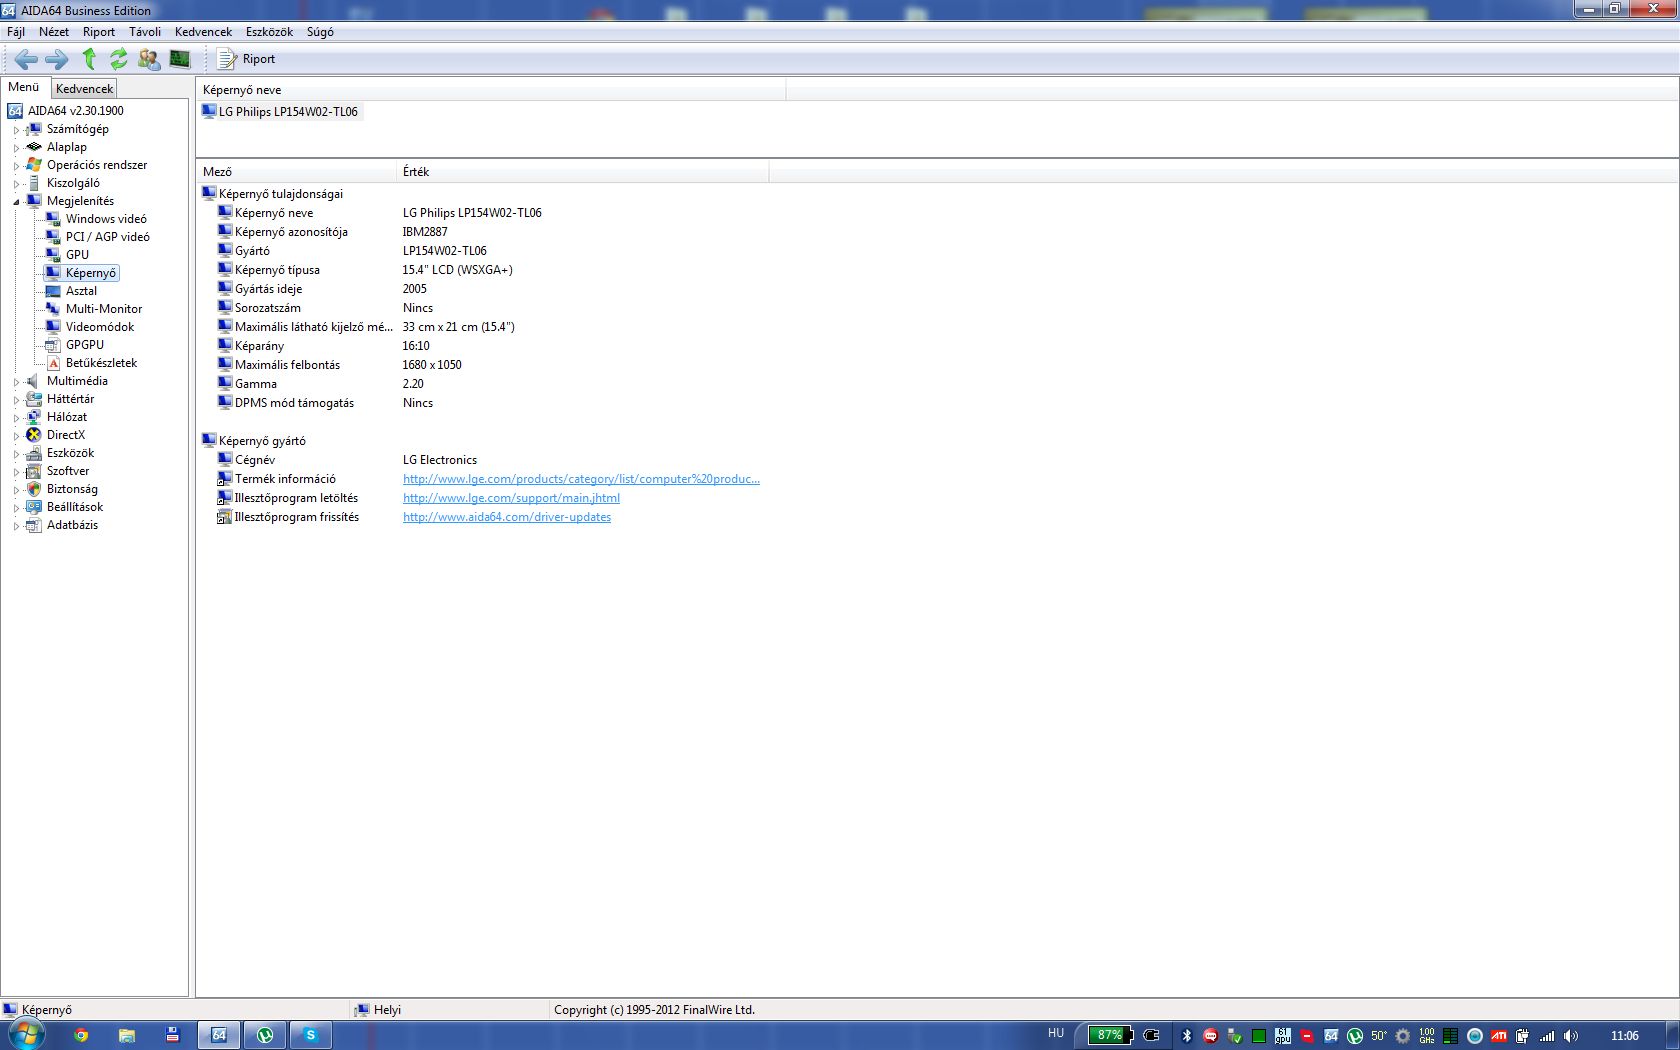Open the floppy disk app in taskbar
The image size is (1680, 1050).
[x=172, y=1035]
